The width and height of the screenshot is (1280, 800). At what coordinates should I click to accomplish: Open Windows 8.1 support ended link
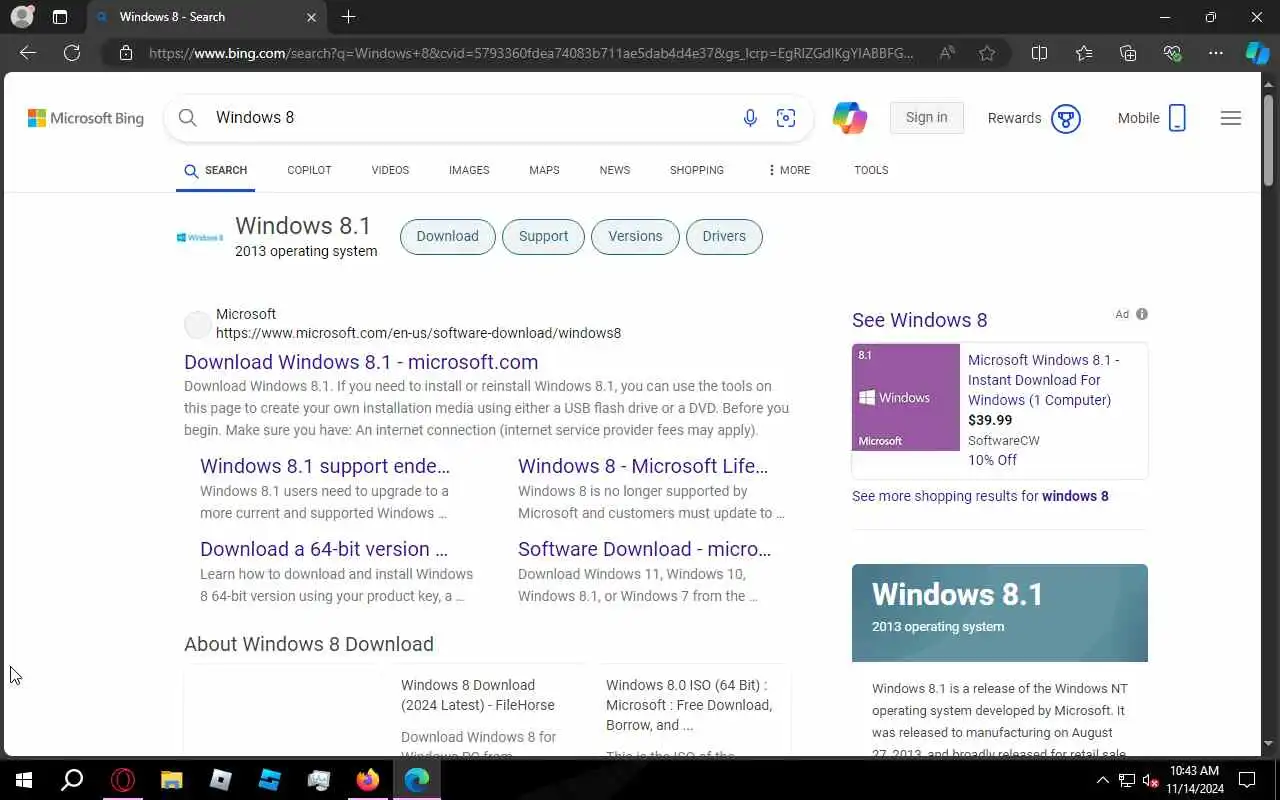click(325, 466)
